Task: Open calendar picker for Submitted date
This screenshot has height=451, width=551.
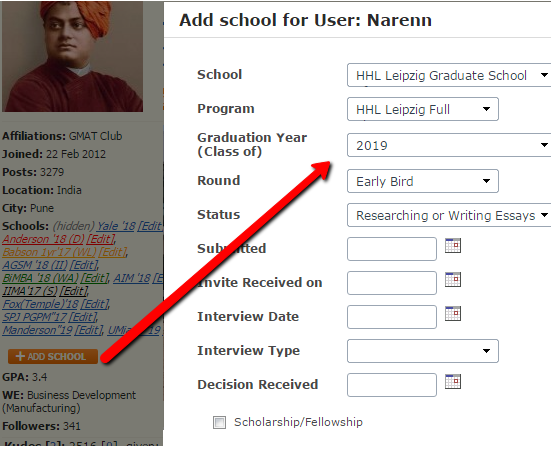Action: (x=453, y=246)
